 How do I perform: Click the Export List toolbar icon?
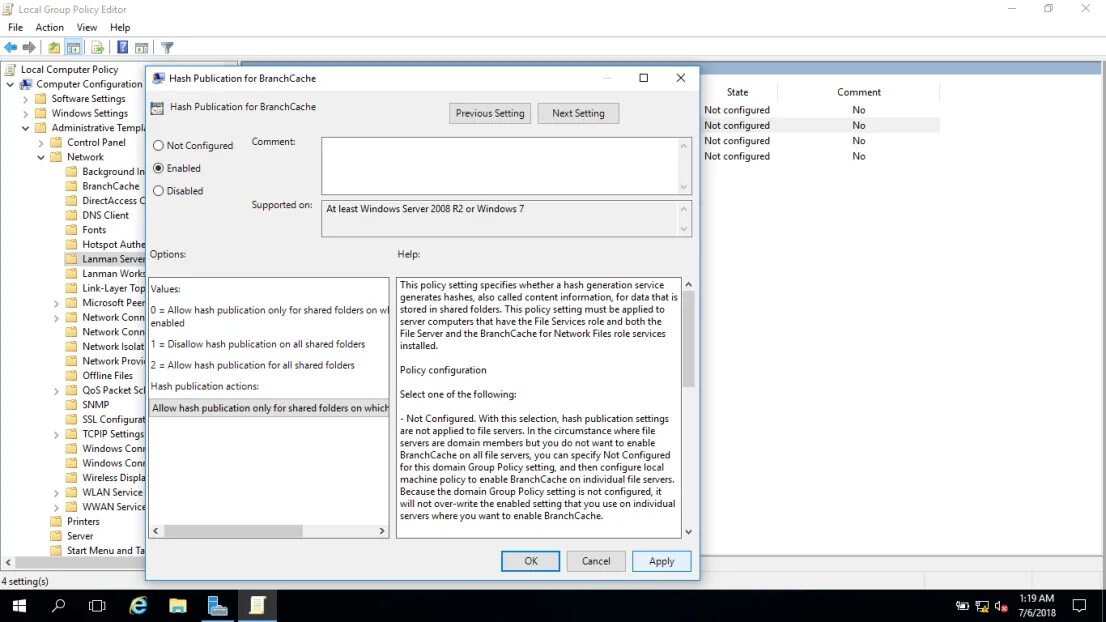pyautogui.click(x=97, y=47)
